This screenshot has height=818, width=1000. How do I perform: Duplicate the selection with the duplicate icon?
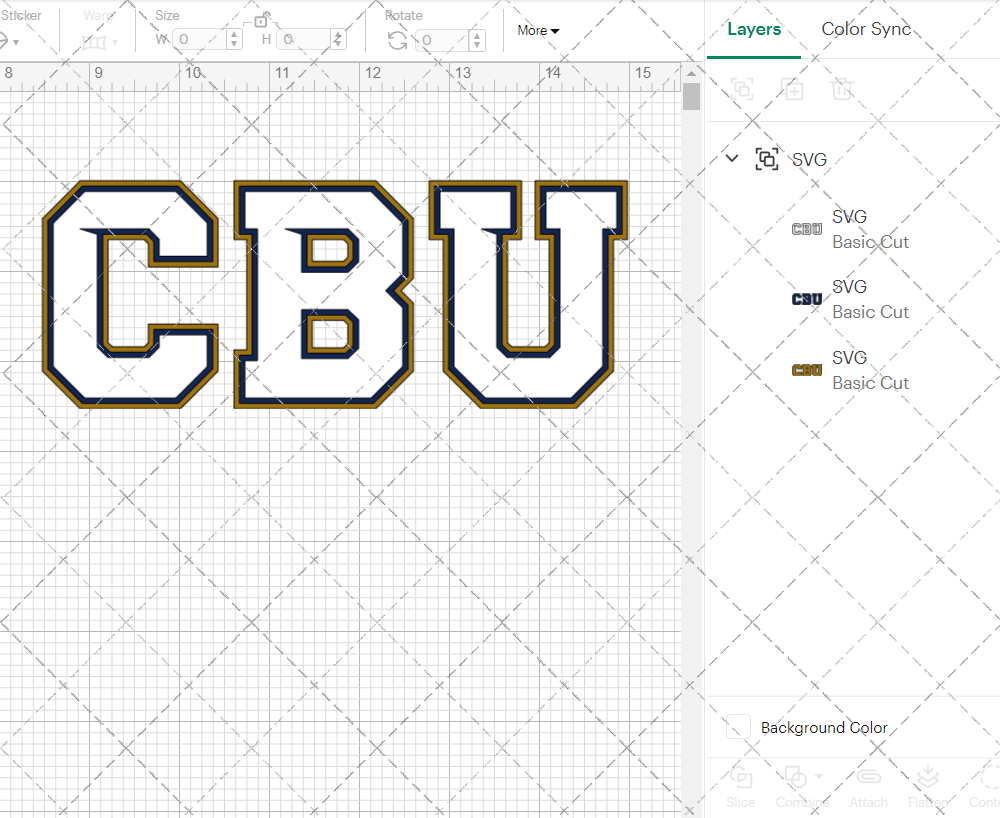tap(792, 90)
